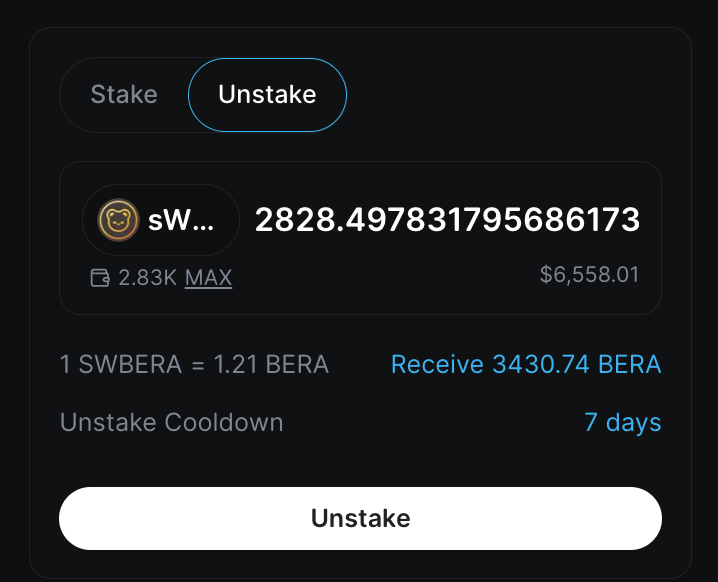Click the word Receive in blue
718x582 pixels.
(437, 364)
